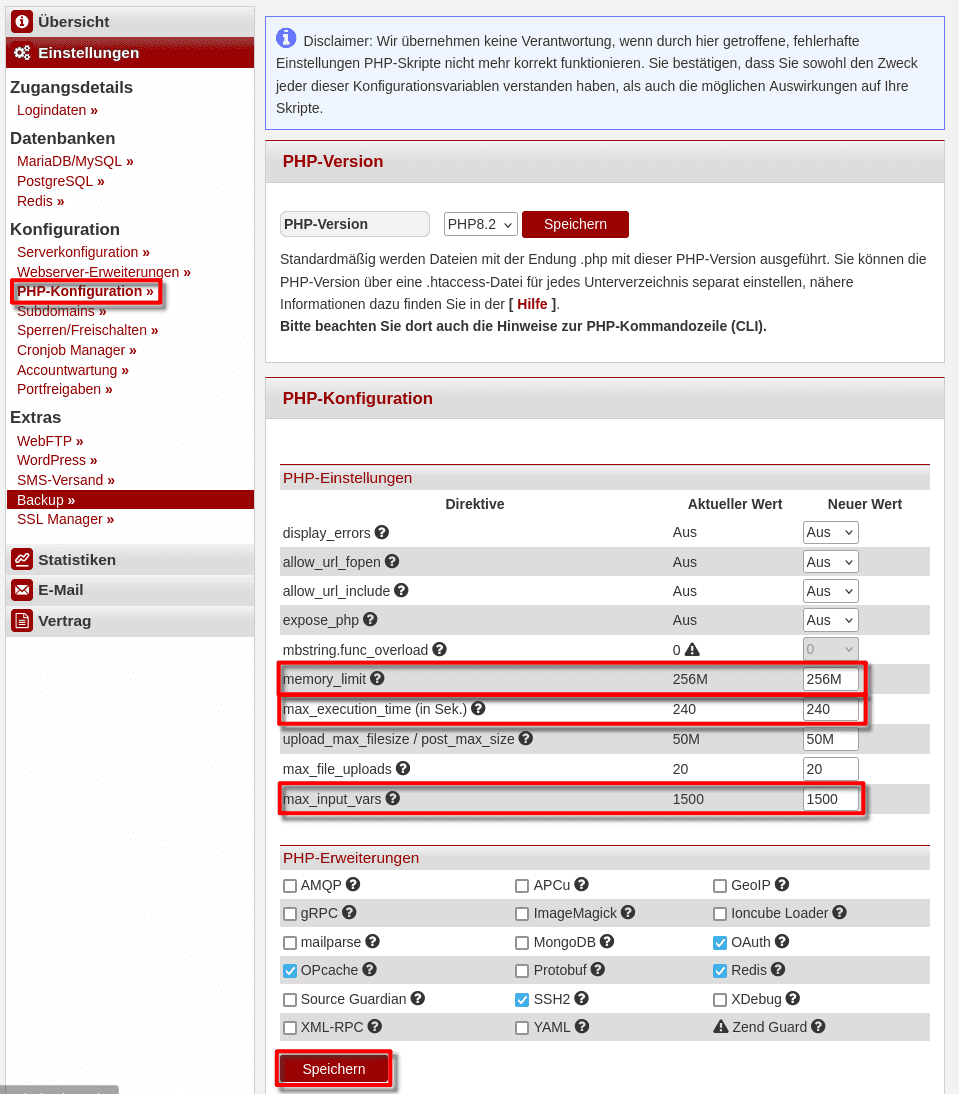Click the help icon beside memory_limit

(377, 678)
